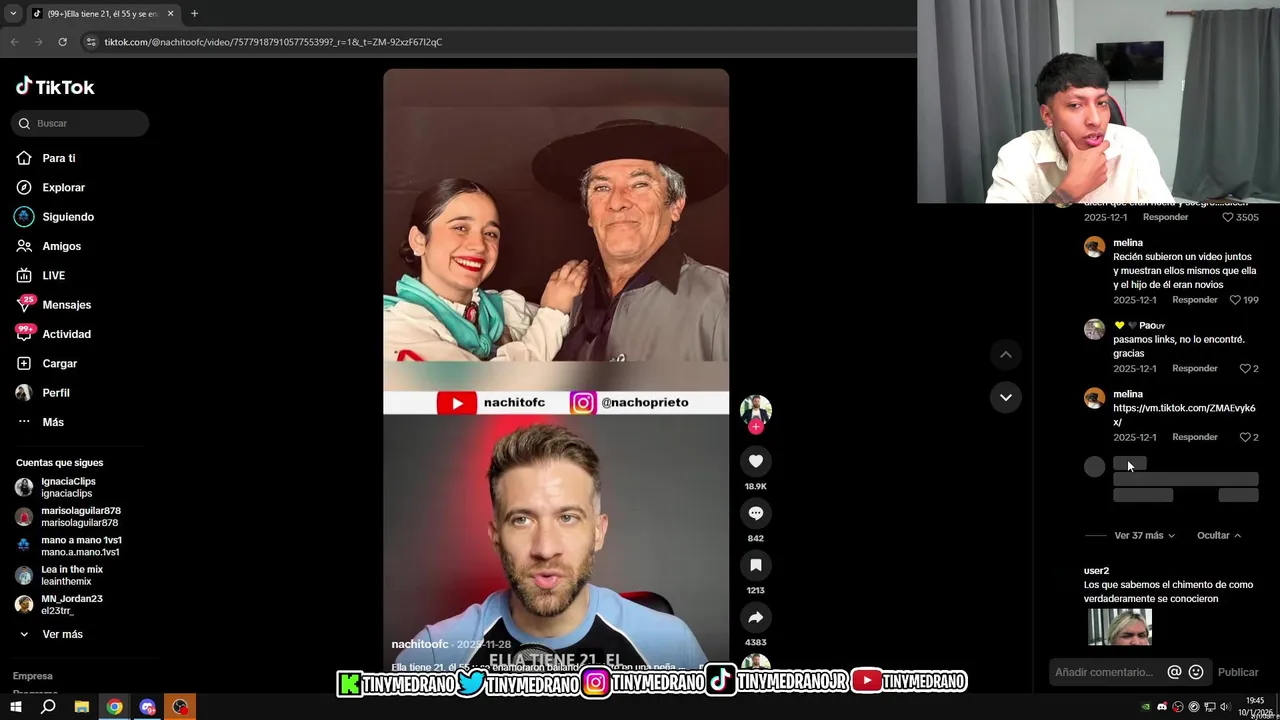Like melina's comment with 199 likes

[x=1235, y=300]
